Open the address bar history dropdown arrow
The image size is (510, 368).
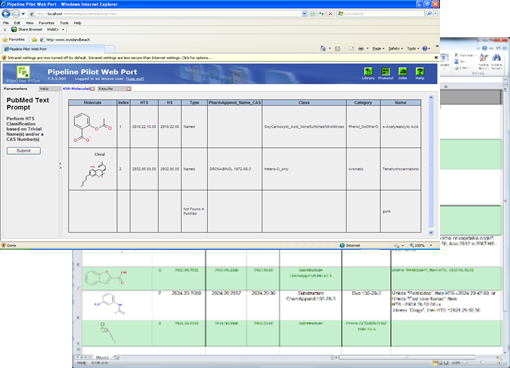(x=304, y=14)
